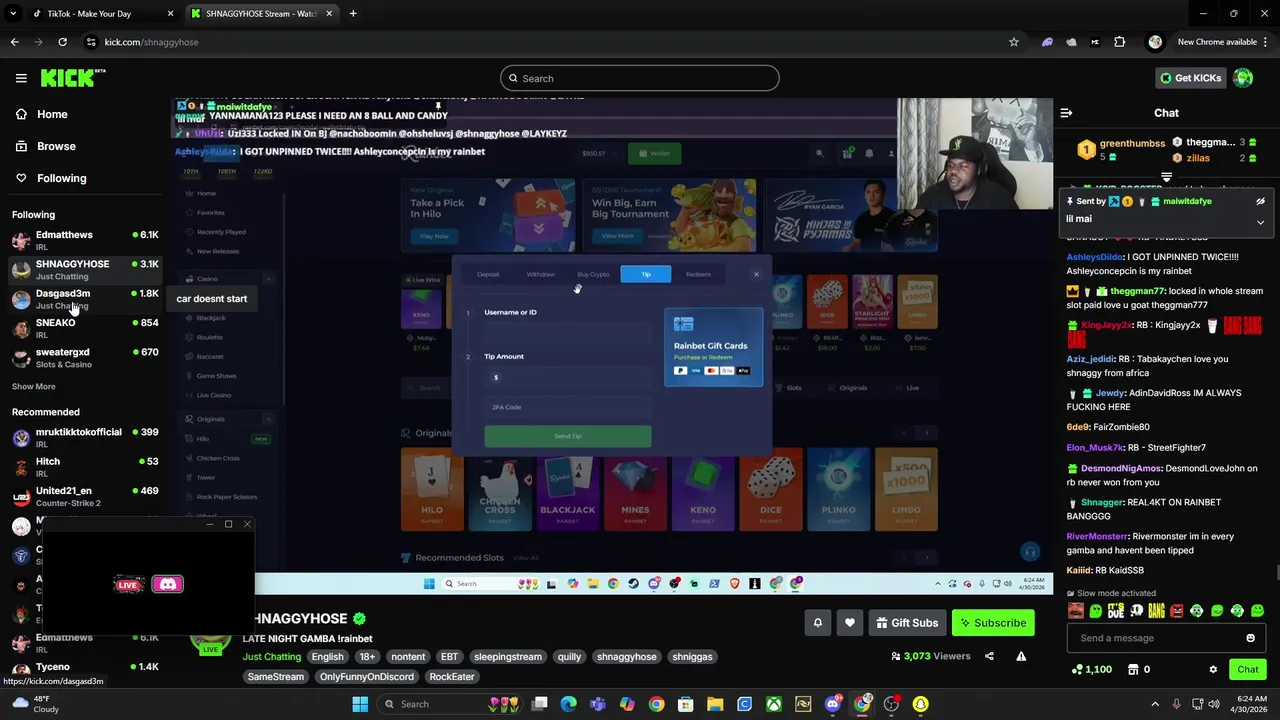Report the stream warning icon
The width and height of the screenshot is (1280, 720).
click(x=1021, y=656)
